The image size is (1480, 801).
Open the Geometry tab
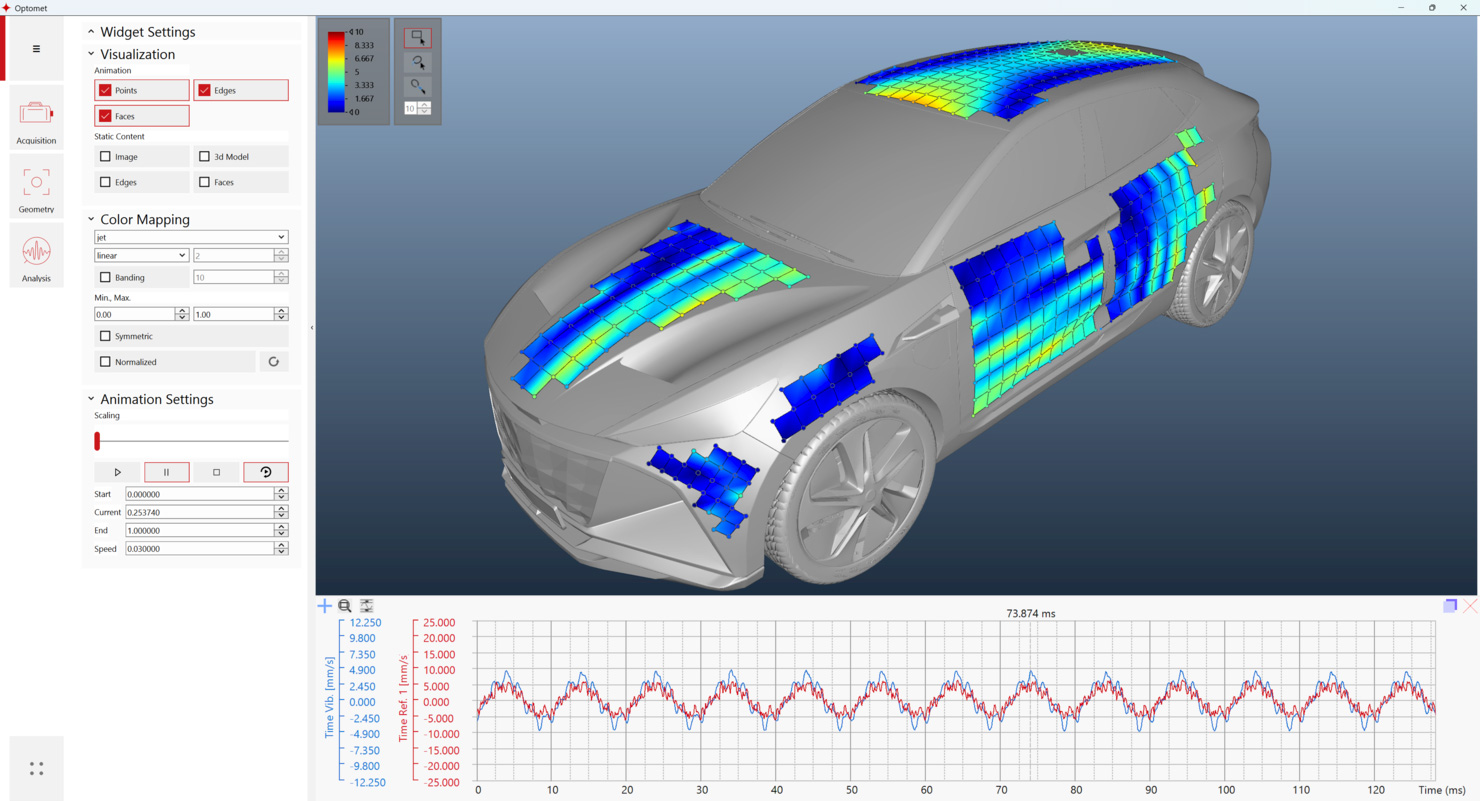tap(36, 189)
